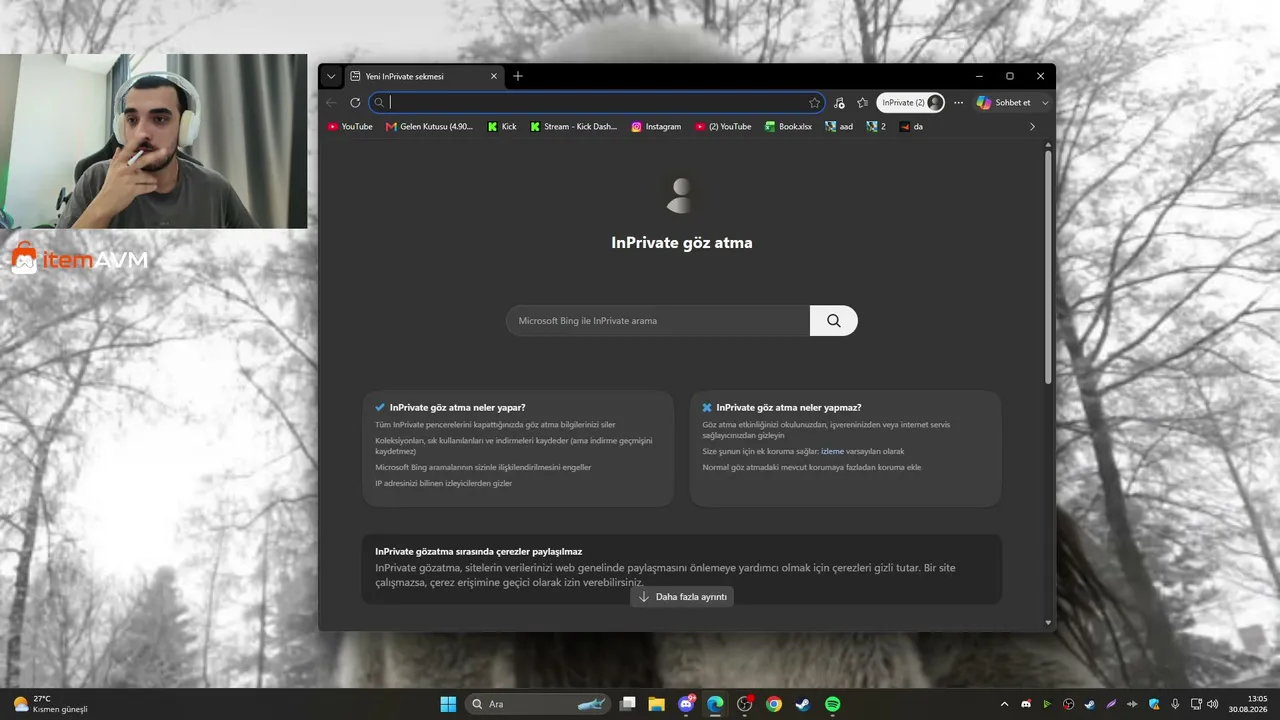This screenshot has height=720, width=1280.
Task: Open OBS Studio from taskbar
Action: 745,704
